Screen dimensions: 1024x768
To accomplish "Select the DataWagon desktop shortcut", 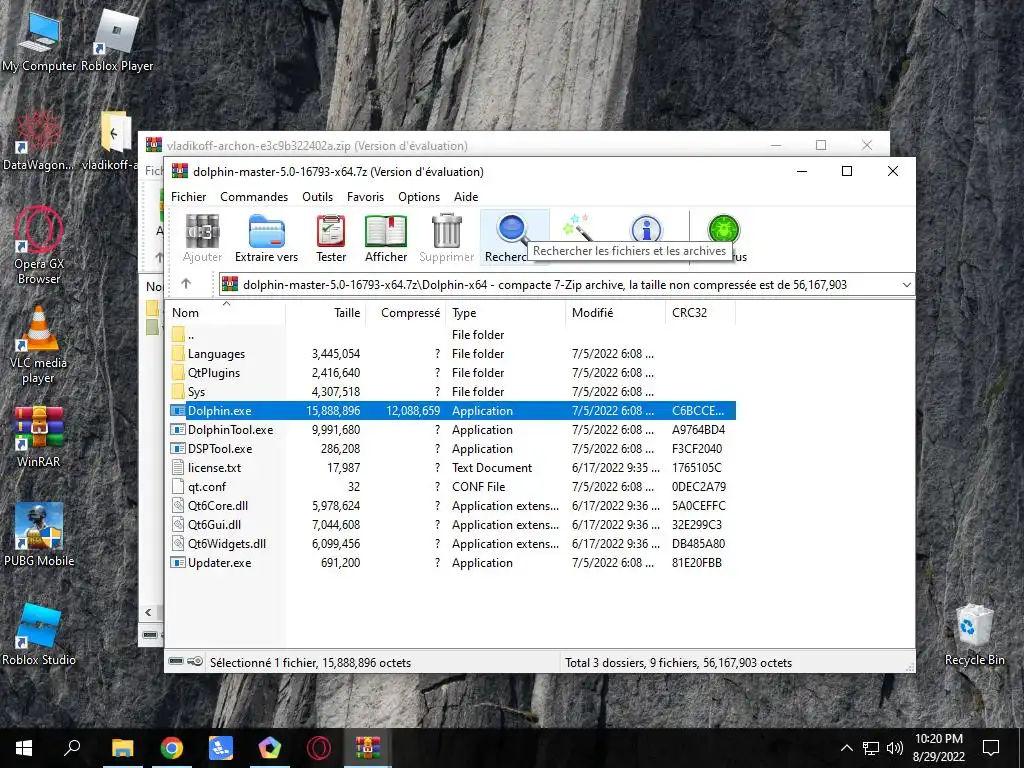I will click(x=39, y=142).
